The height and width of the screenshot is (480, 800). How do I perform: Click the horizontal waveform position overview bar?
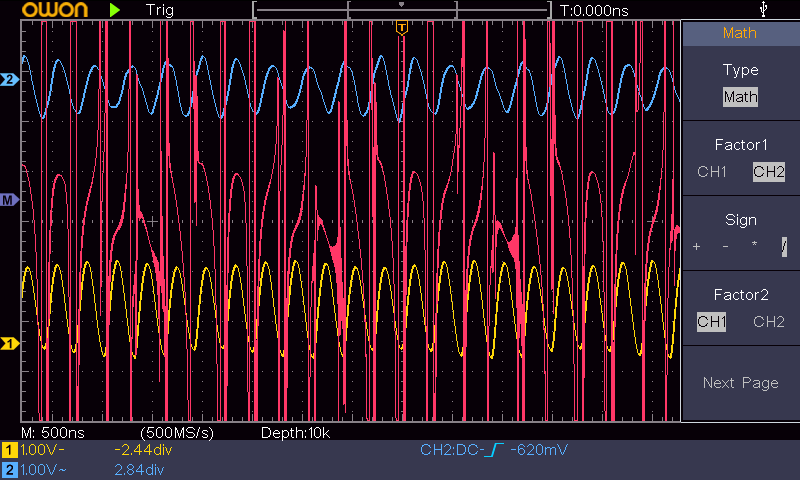pos(402,10)
